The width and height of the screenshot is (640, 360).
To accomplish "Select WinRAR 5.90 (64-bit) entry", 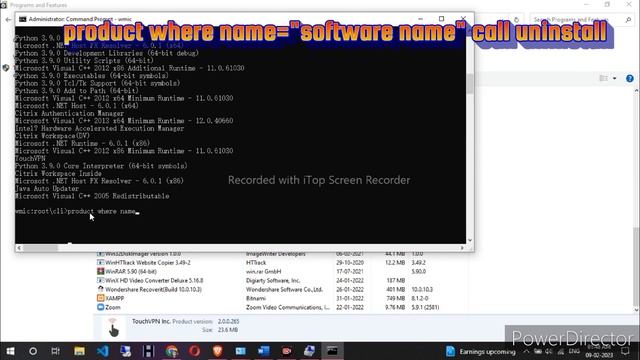I will (x=282, y=271).
